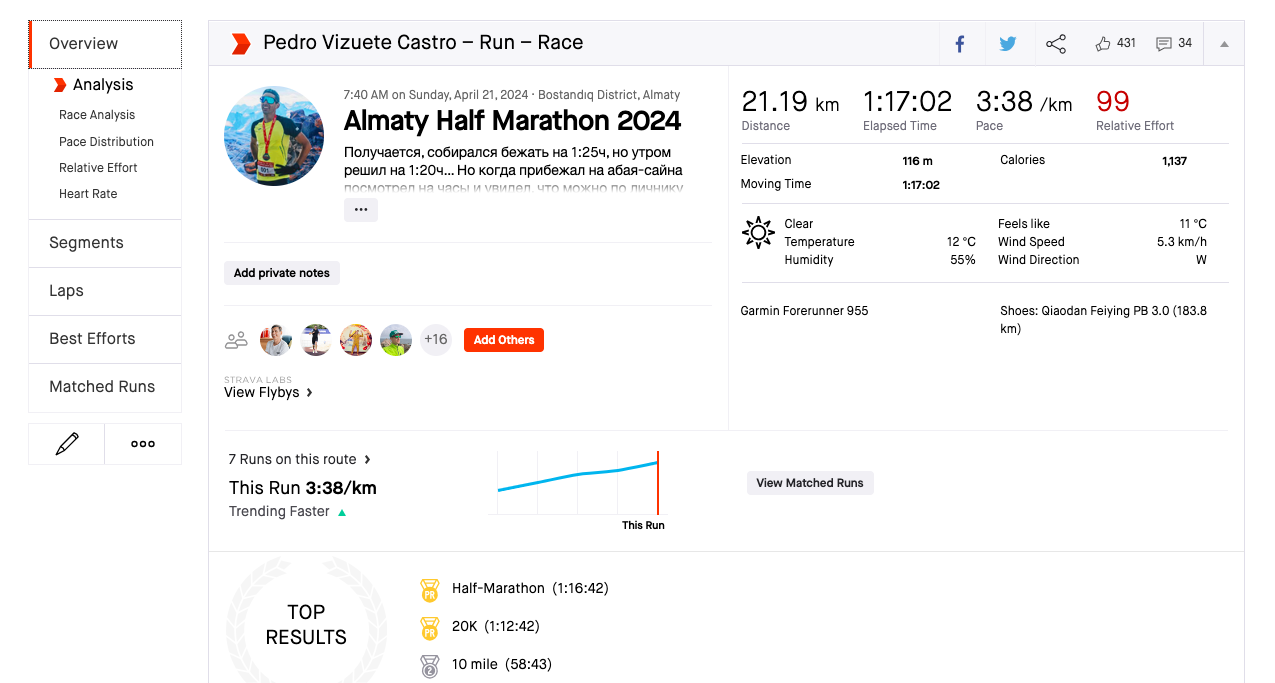
Task: Expand 7 Runs on this route
Action: click(300, 459)
